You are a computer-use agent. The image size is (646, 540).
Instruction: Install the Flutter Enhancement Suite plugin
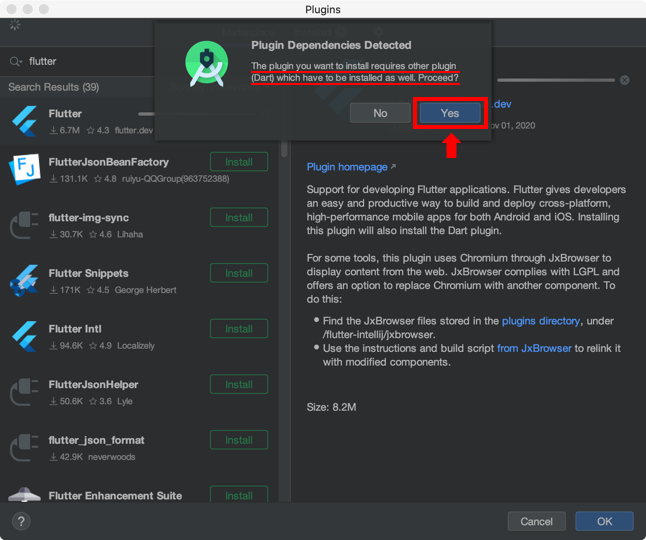tap(239, 494)
